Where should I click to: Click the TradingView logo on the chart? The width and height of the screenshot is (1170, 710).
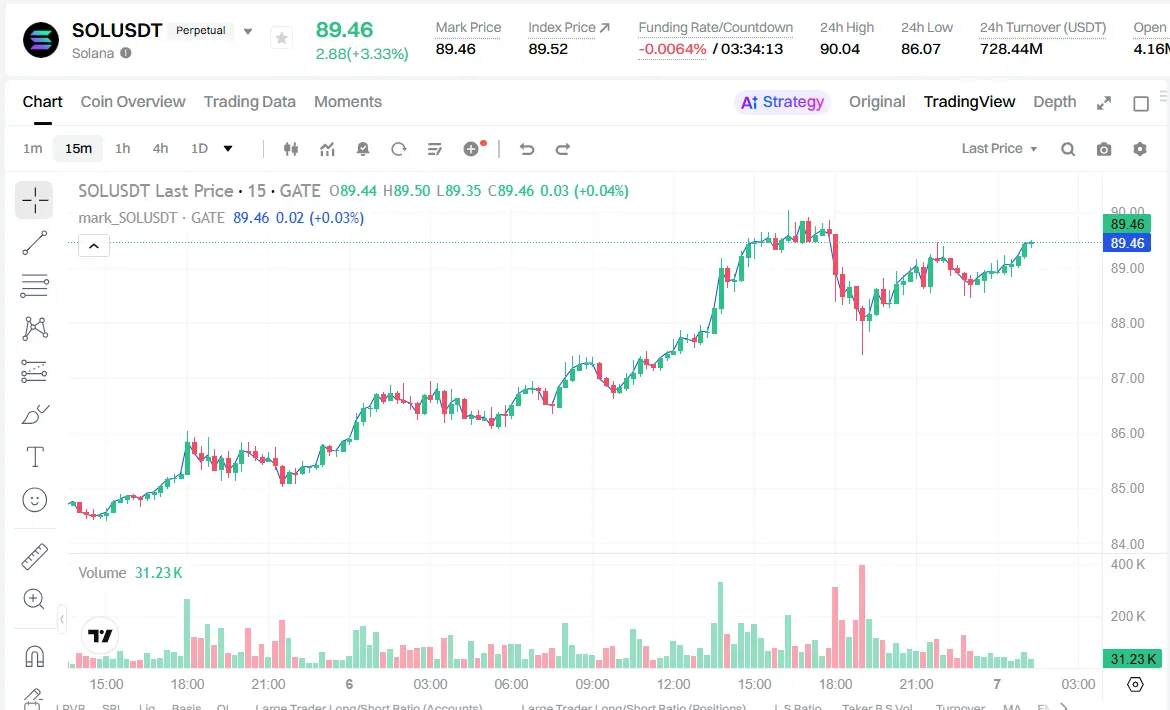pyautogui.click(x=100, y=635)
